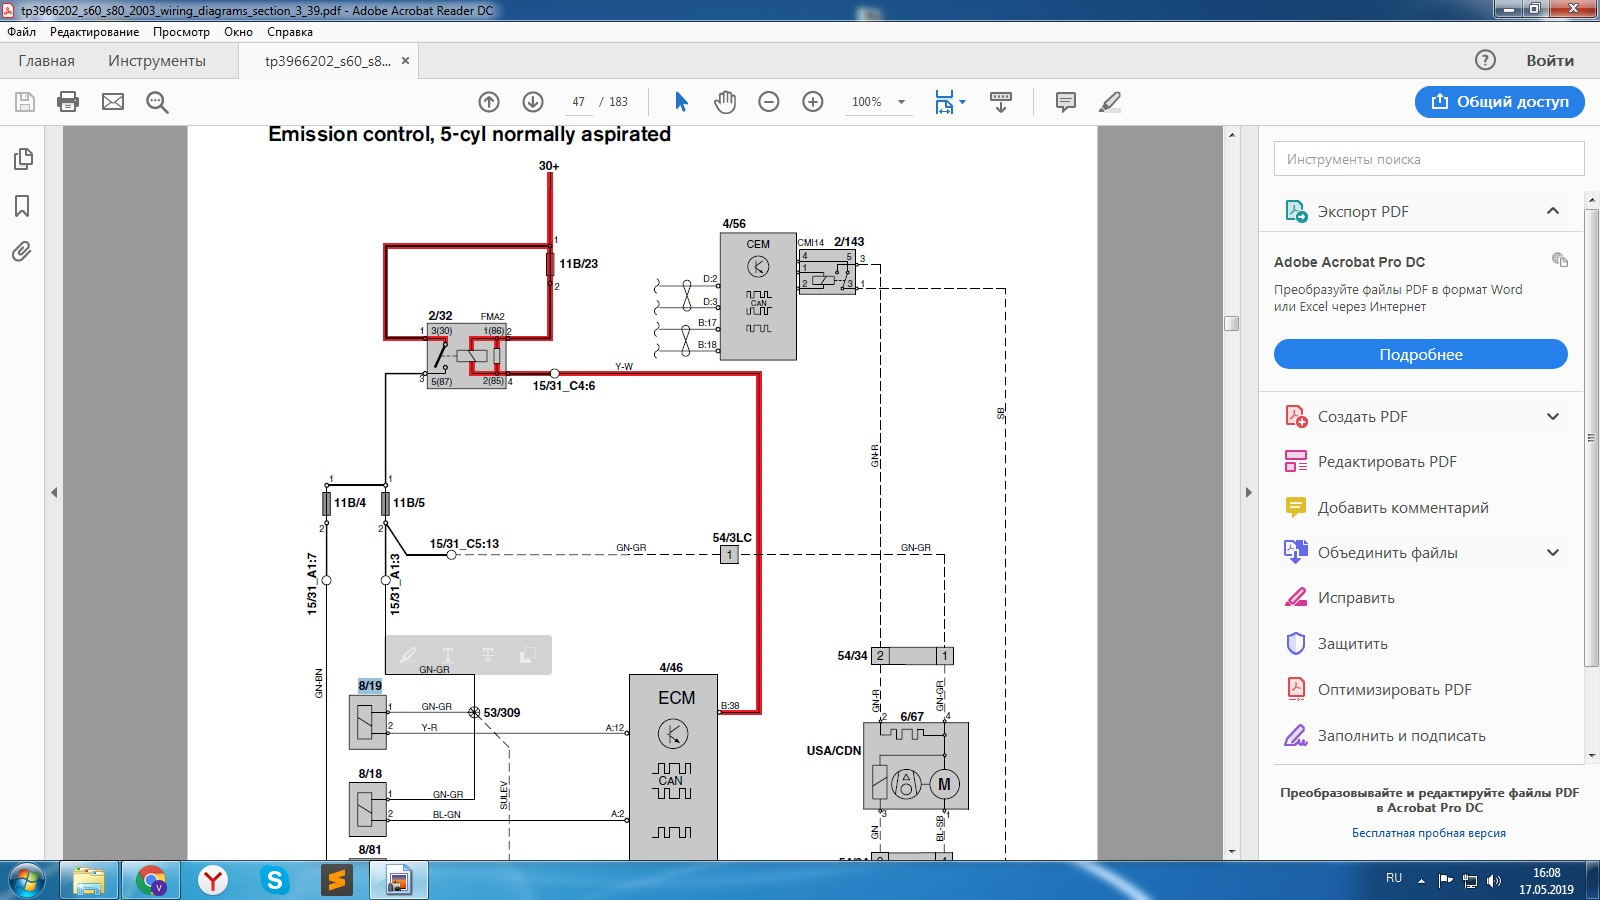Viewport: 1600px width, 900px height.
Task: Open Yandex browser from taskbar
Action: click(x=213, y=881)
